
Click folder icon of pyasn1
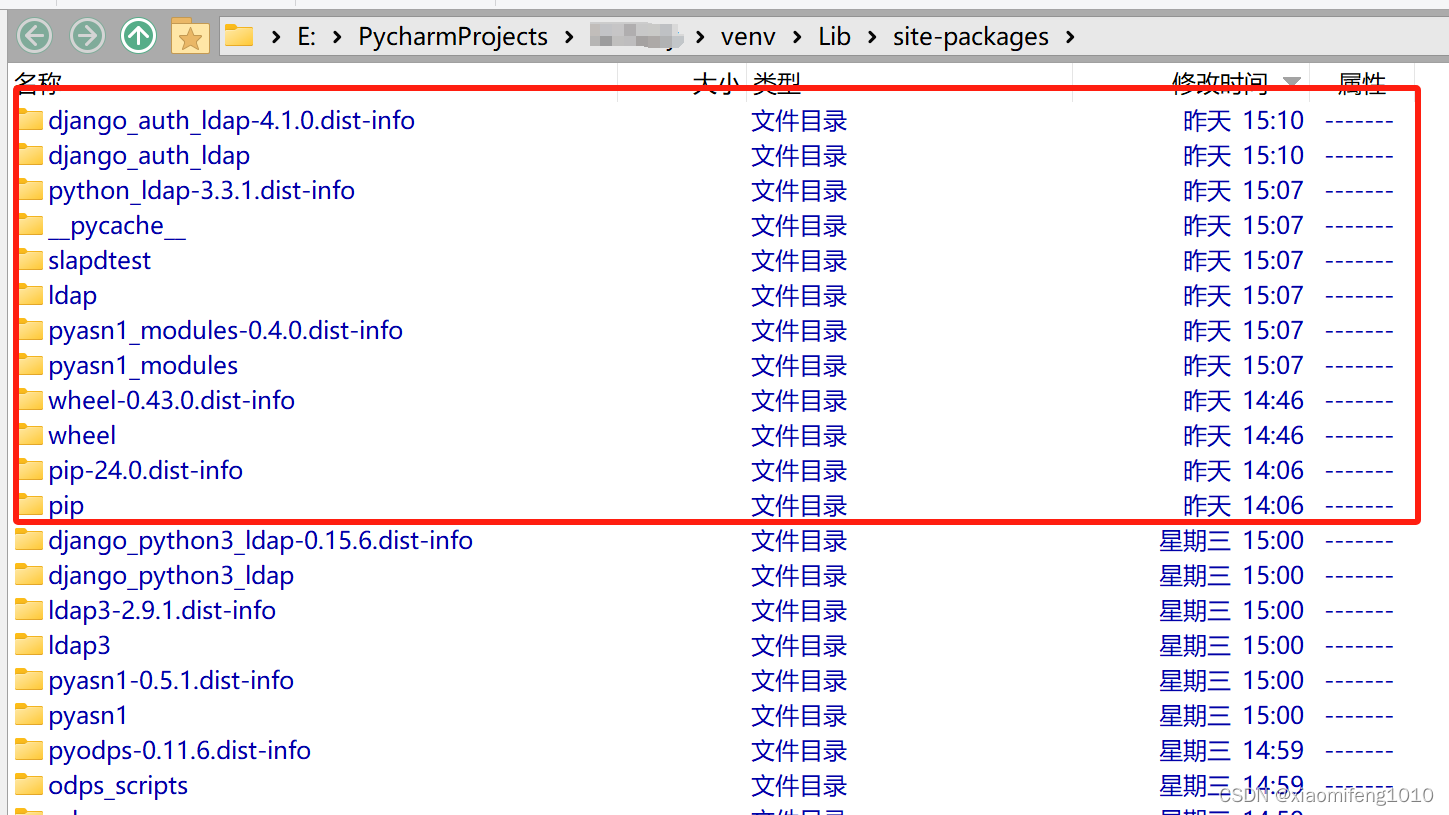tap(30, 715)
